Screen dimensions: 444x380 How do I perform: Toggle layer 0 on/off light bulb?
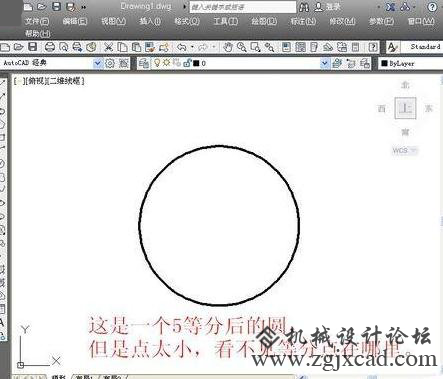click(157, 63)
